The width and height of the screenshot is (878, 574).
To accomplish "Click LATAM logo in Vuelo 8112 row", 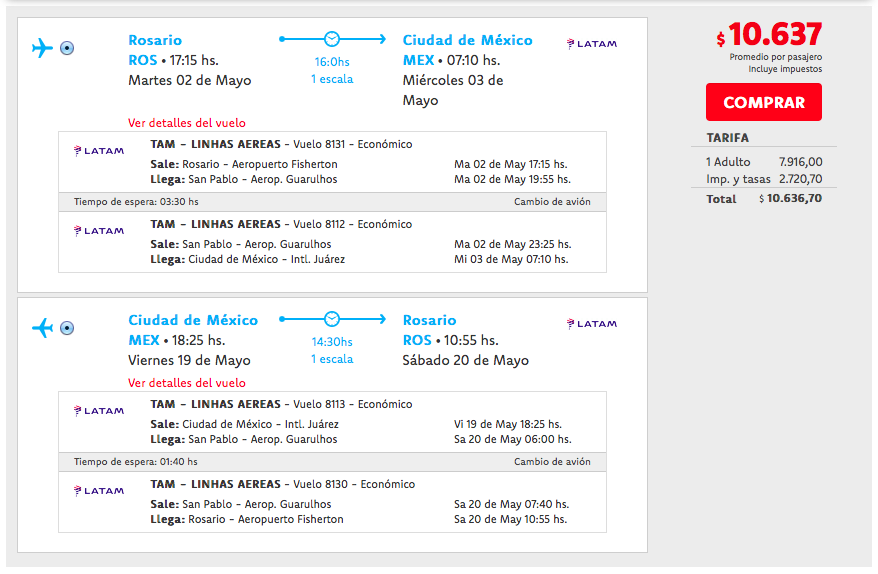I will coord(99,231).
